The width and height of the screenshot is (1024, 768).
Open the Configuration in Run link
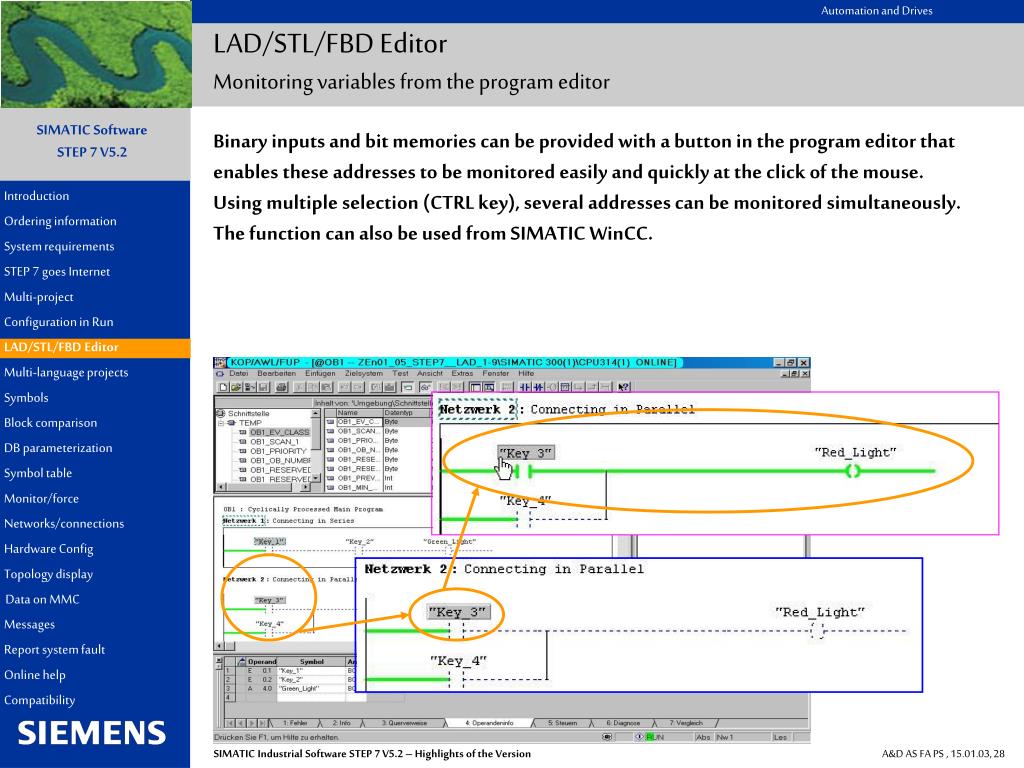[59, 322]
